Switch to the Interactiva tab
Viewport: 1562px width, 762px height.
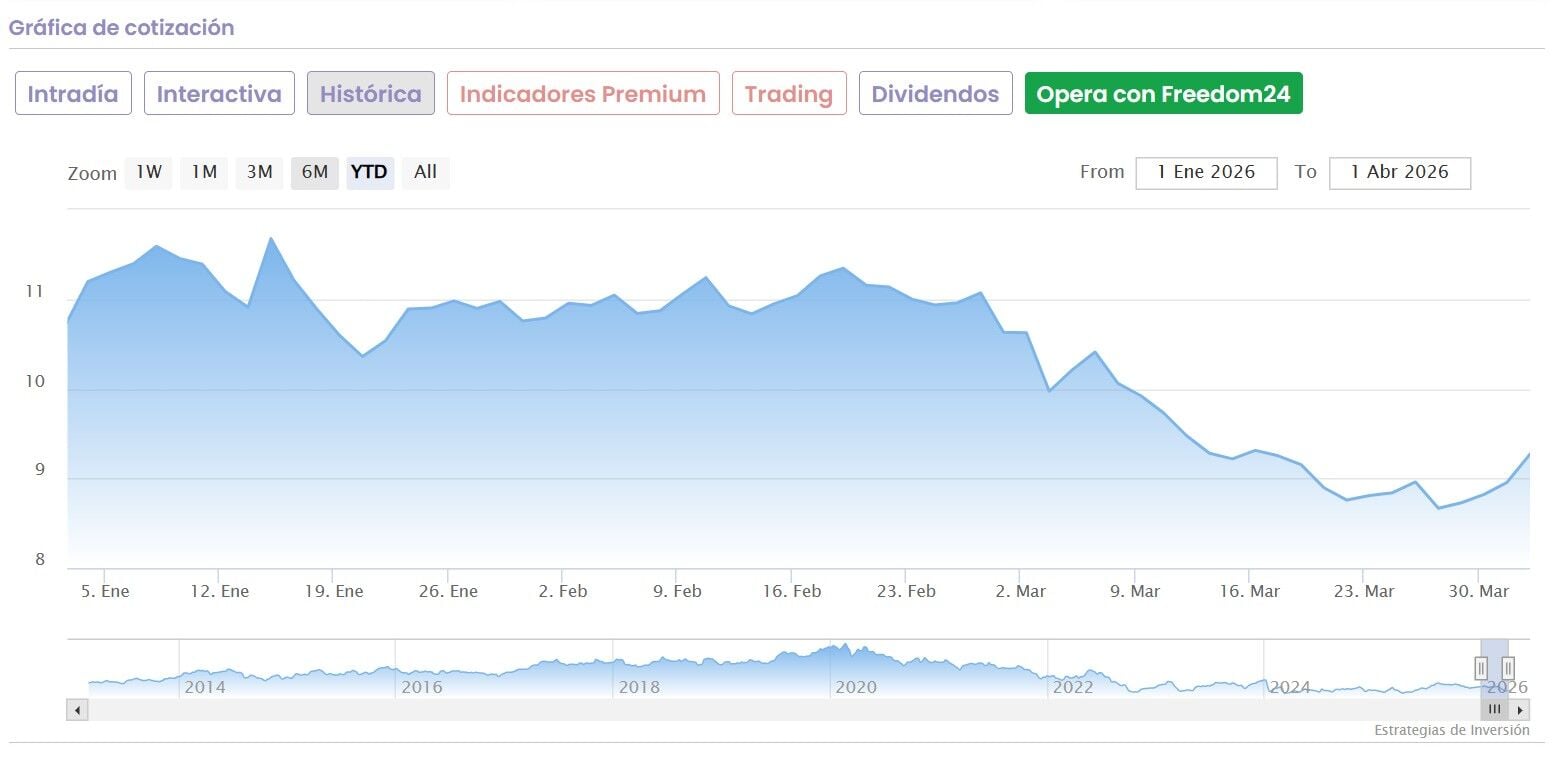coord(219,94)
